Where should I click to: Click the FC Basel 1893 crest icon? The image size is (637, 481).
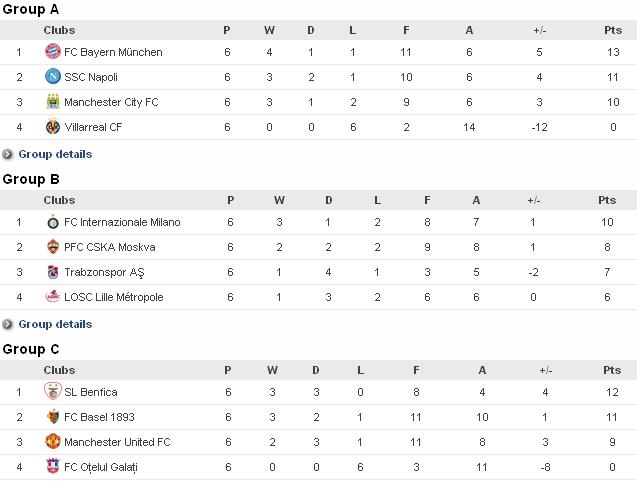pos(53,417)
